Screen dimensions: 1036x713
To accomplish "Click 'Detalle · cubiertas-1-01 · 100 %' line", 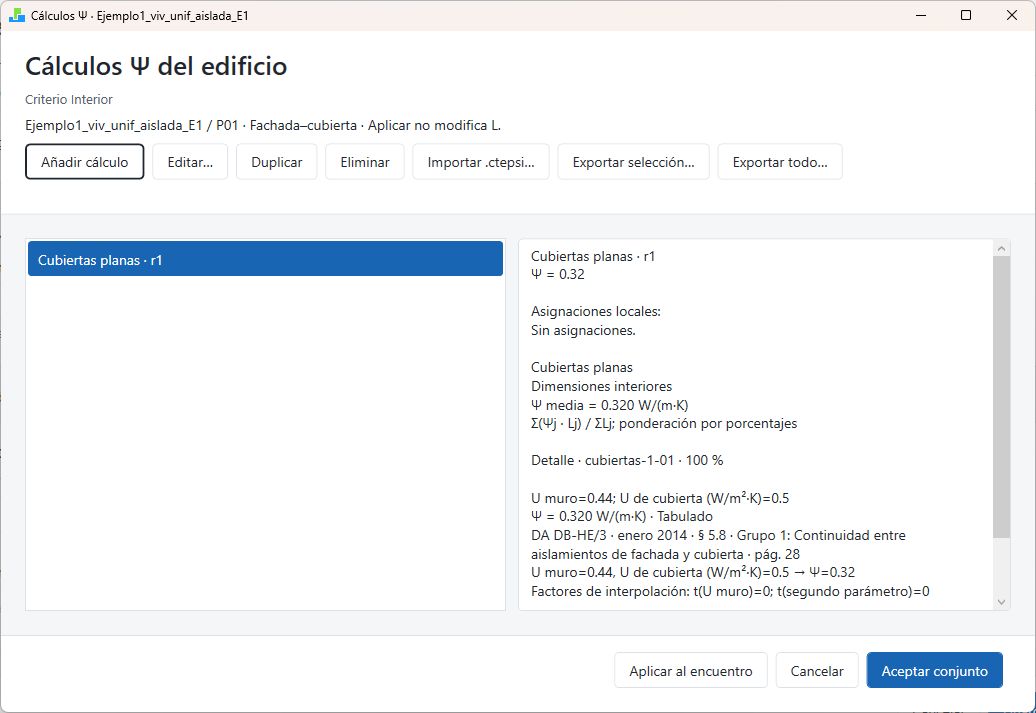I will point(627,461).
